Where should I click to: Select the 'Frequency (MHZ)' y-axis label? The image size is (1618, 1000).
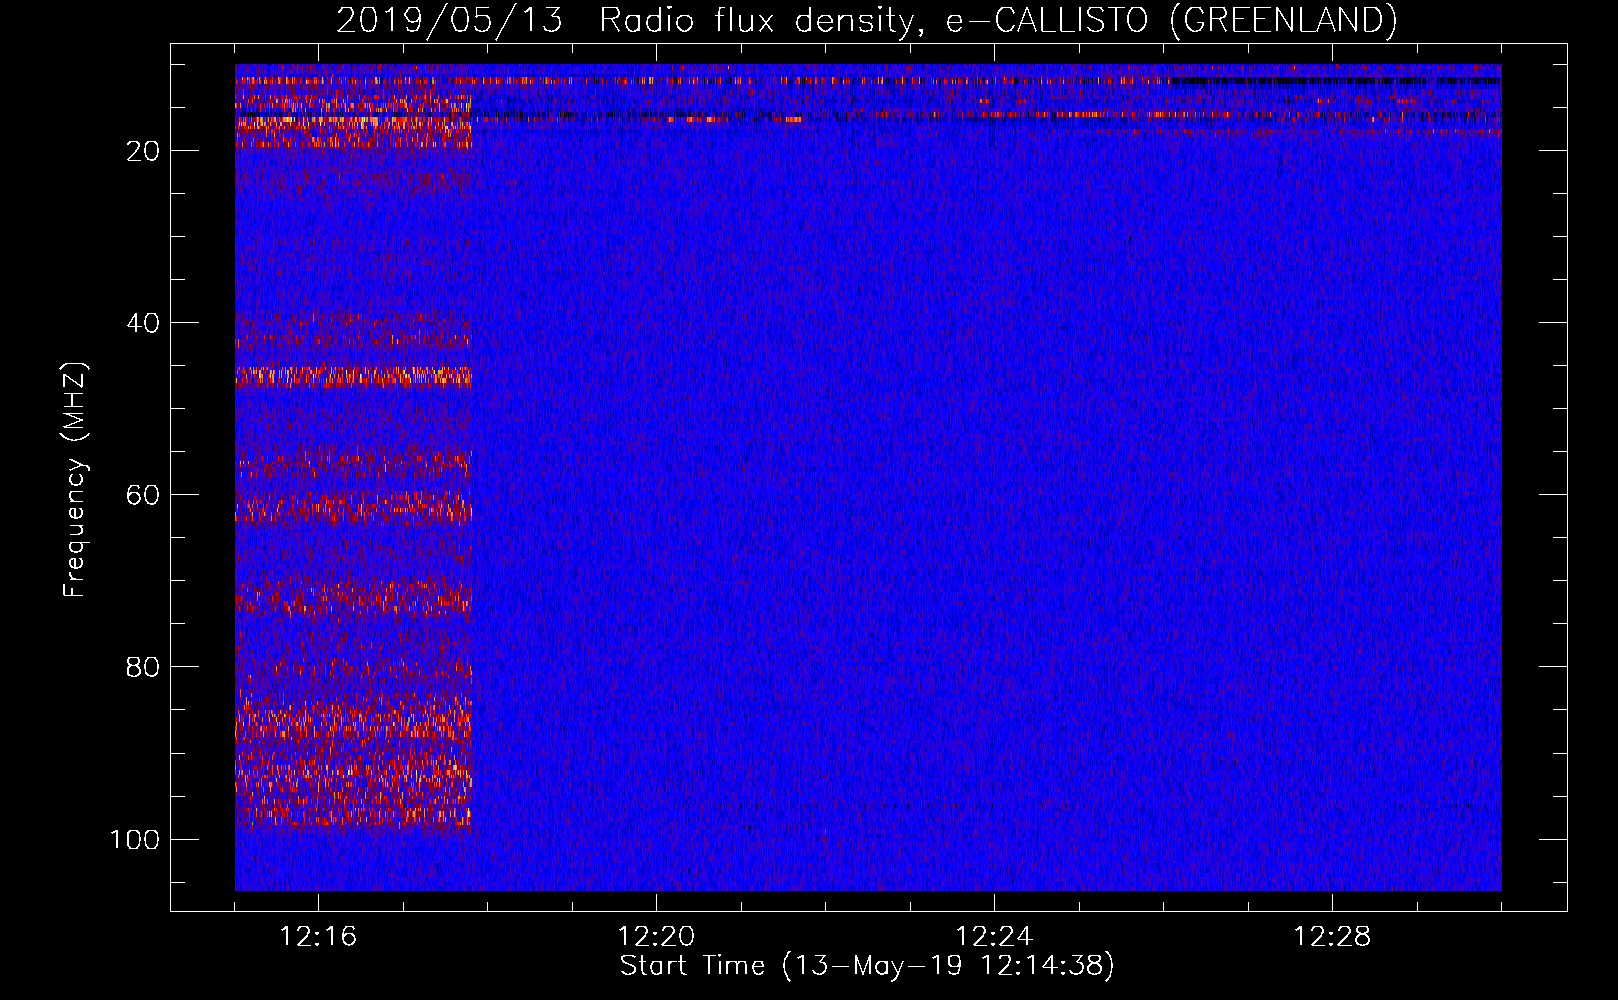tap(75, 480)
